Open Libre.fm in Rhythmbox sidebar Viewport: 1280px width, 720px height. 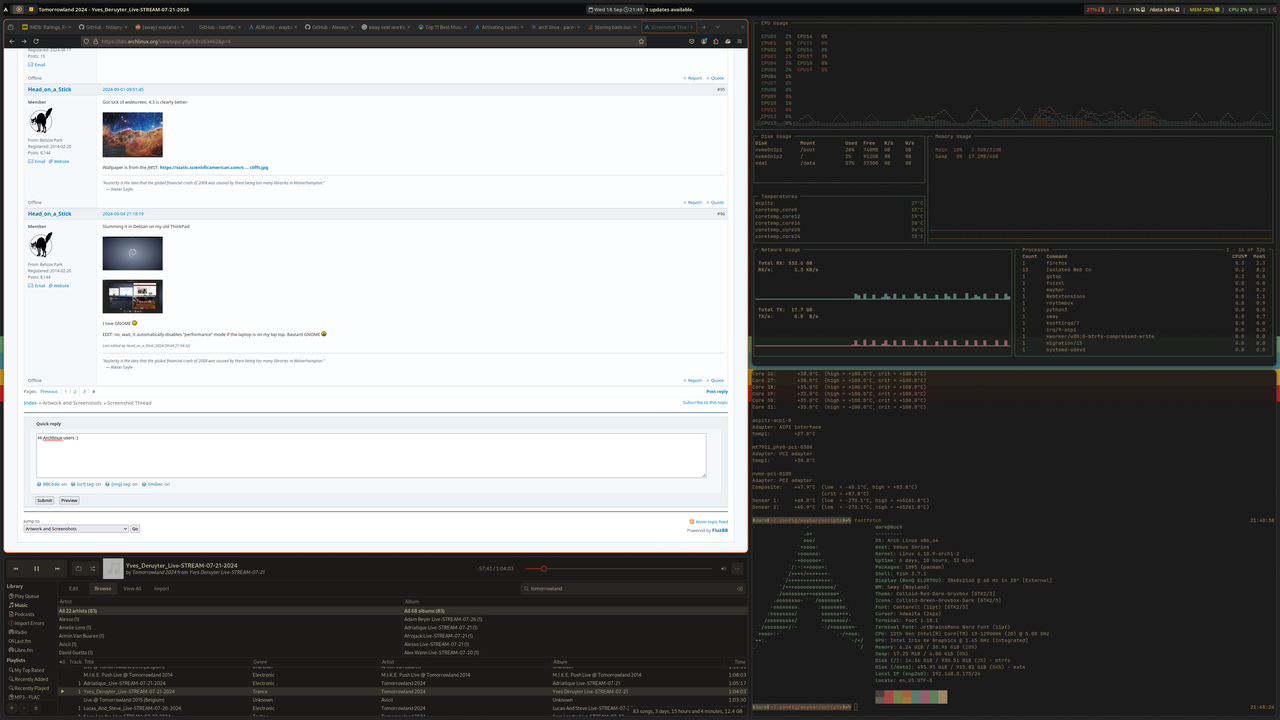pyautogui.click(x=21, y=650)
